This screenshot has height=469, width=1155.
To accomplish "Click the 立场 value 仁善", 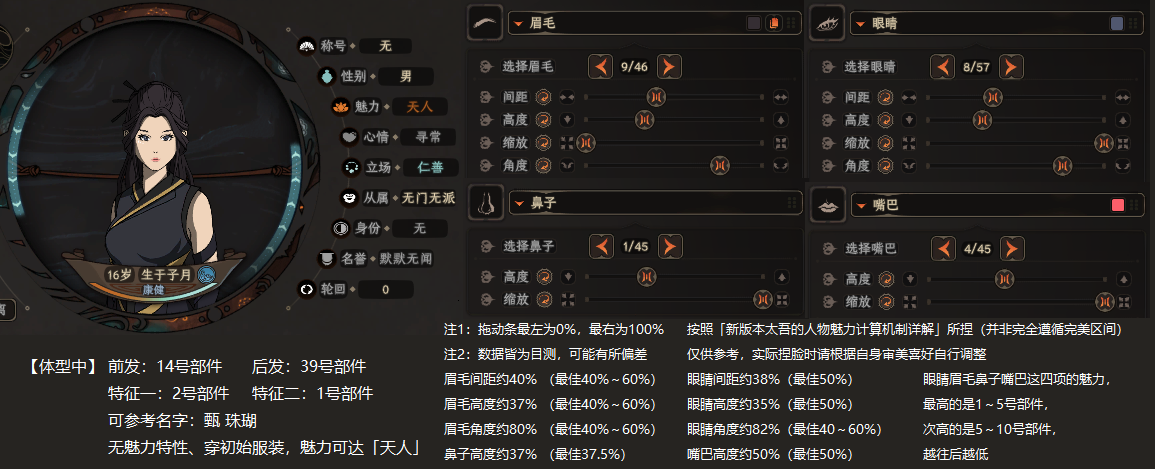I will coord(430,167).
